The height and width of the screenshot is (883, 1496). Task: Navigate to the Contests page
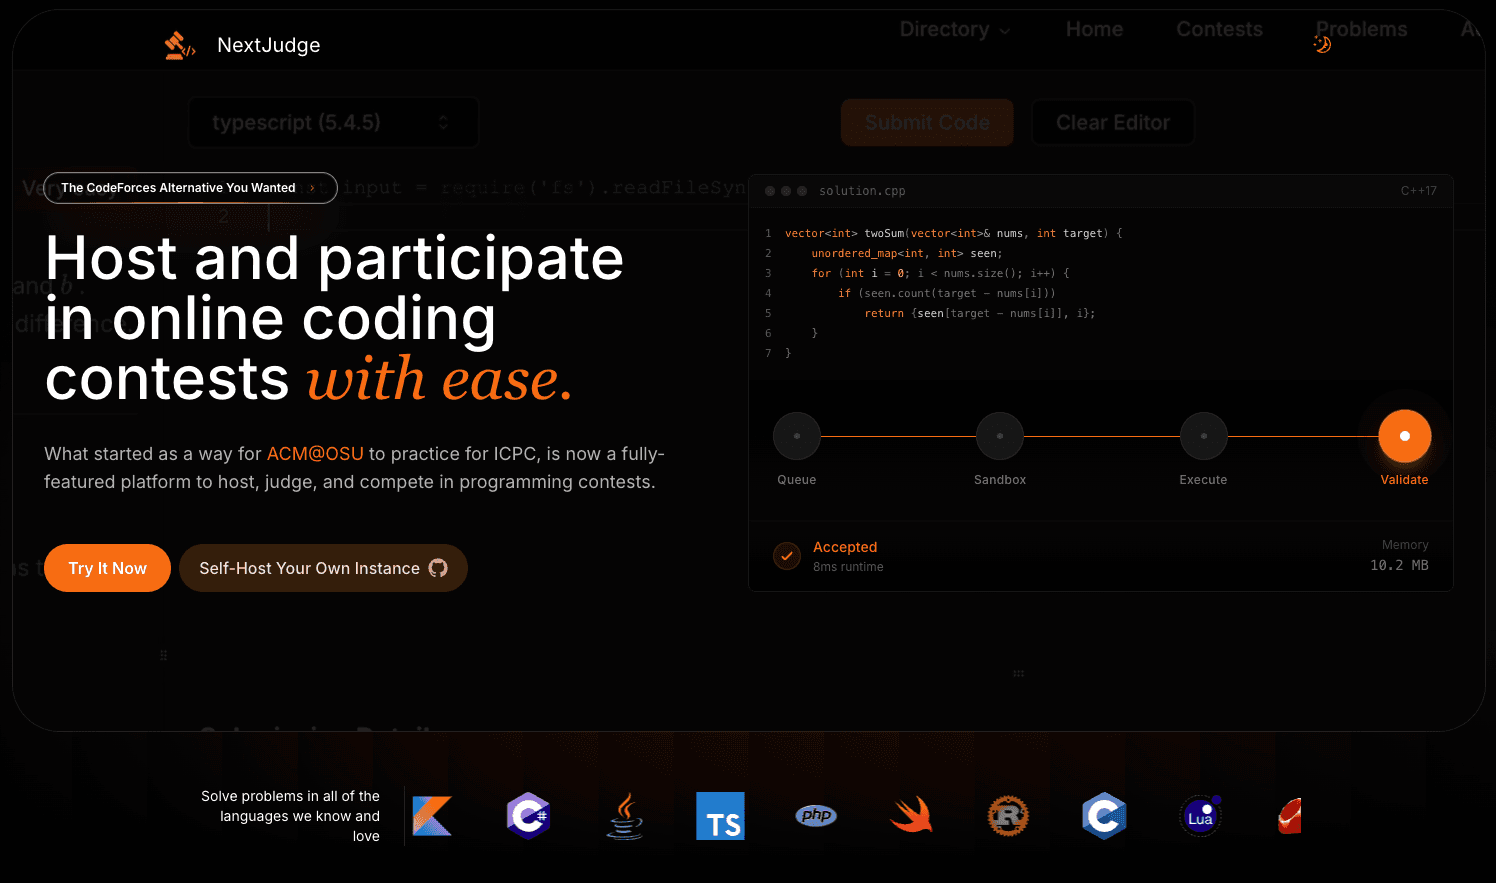1219,29
